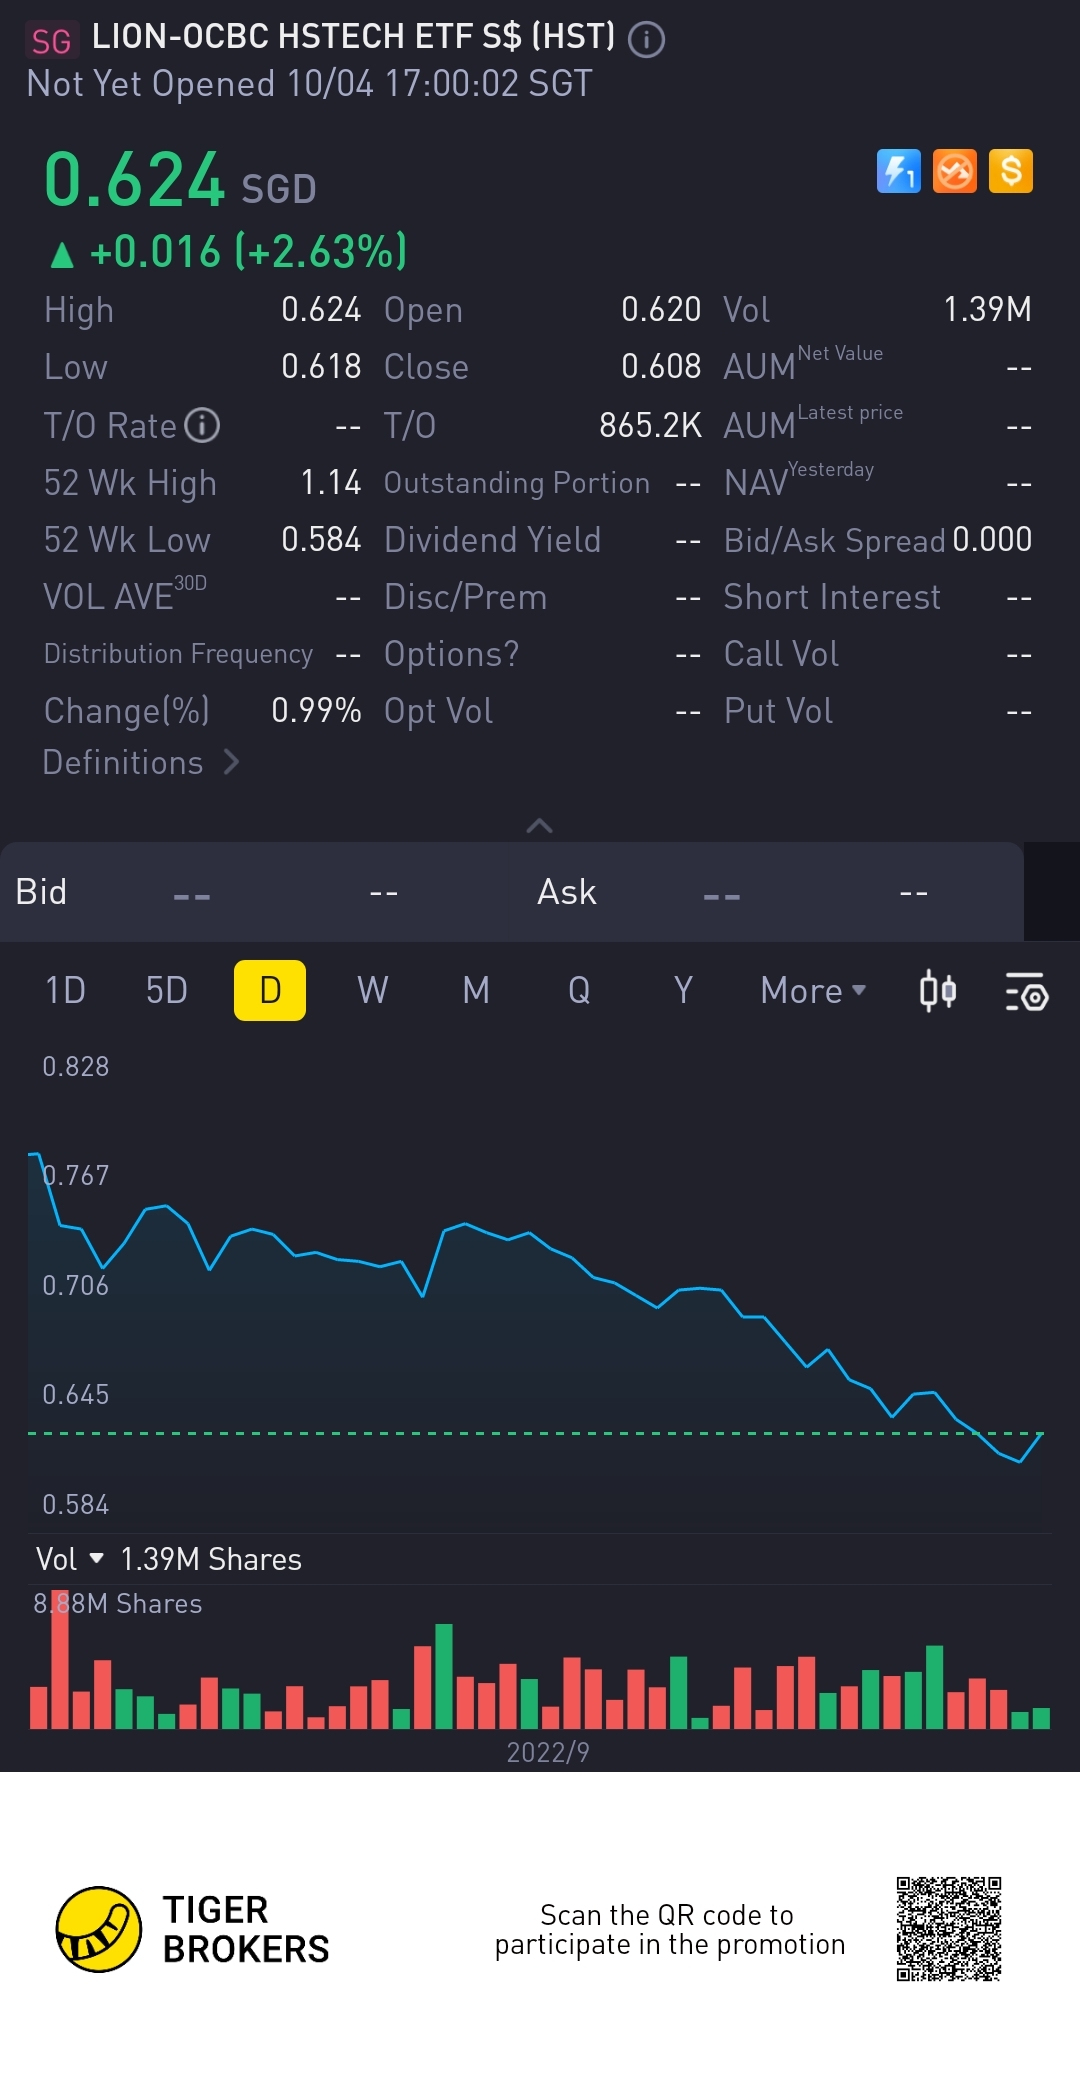Open the T/O Rate info tooltip

tap(203, 426)
